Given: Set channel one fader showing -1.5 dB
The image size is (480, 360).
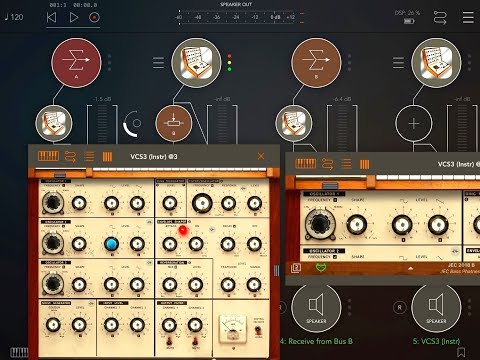Looking at the screenshot, I should tap(102, 125).
